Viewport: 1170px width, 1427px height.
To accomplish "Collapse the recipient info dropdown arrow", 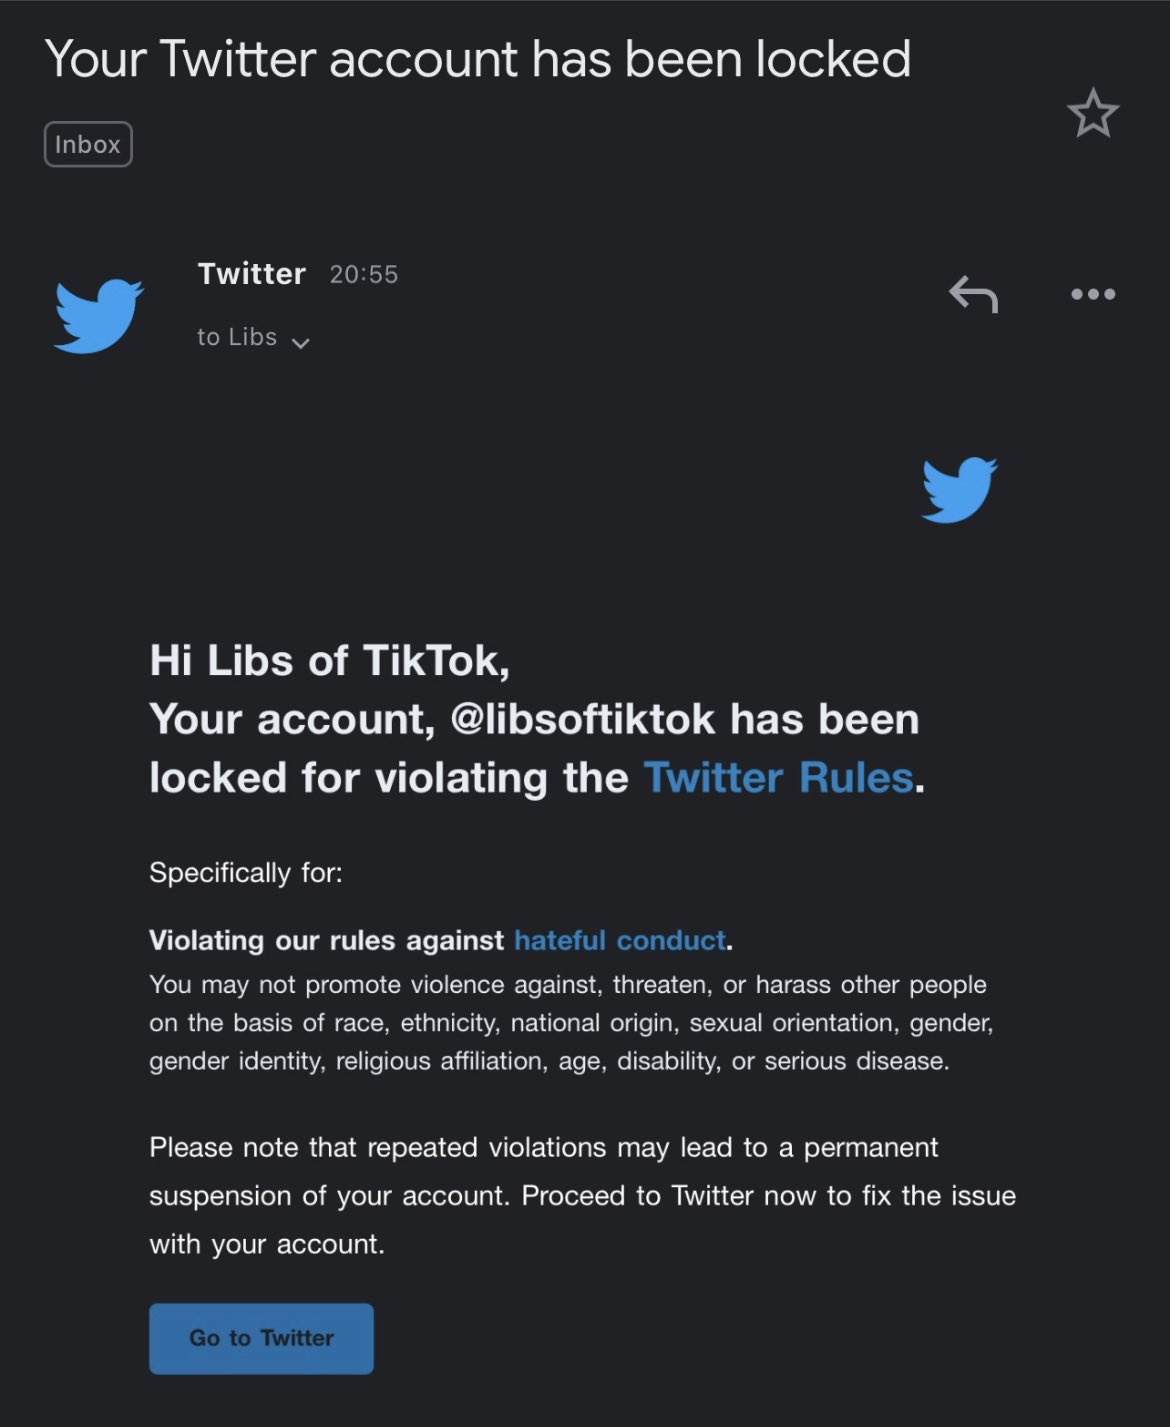I will [301, 342].
